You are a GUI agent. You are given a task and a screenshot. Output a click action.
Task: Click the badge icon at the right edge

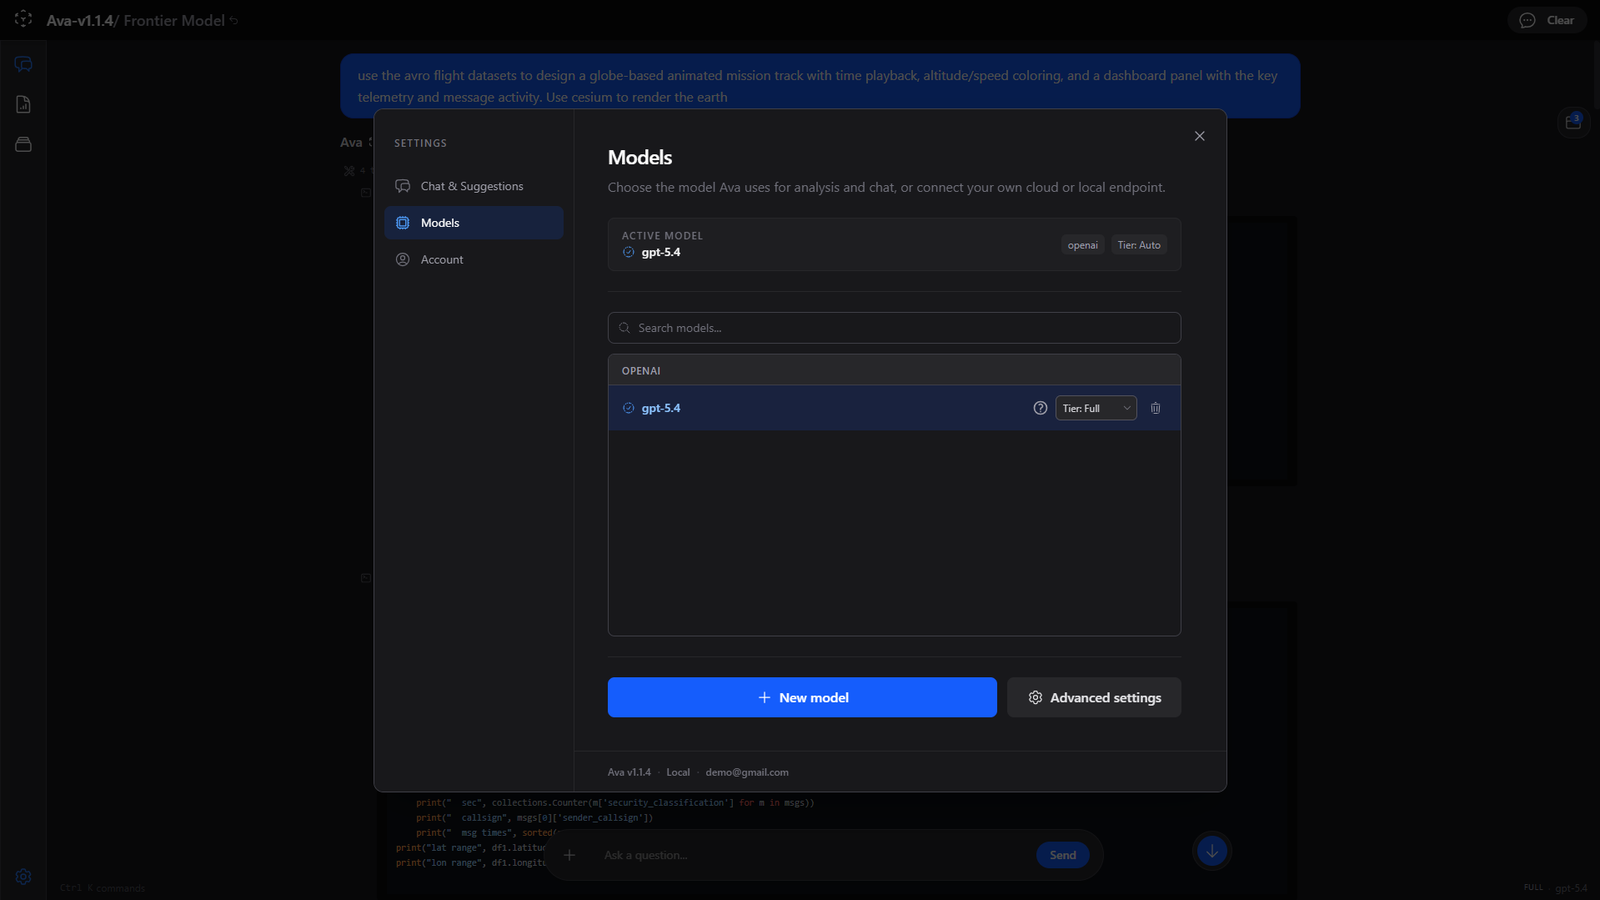pos(1573,122)
